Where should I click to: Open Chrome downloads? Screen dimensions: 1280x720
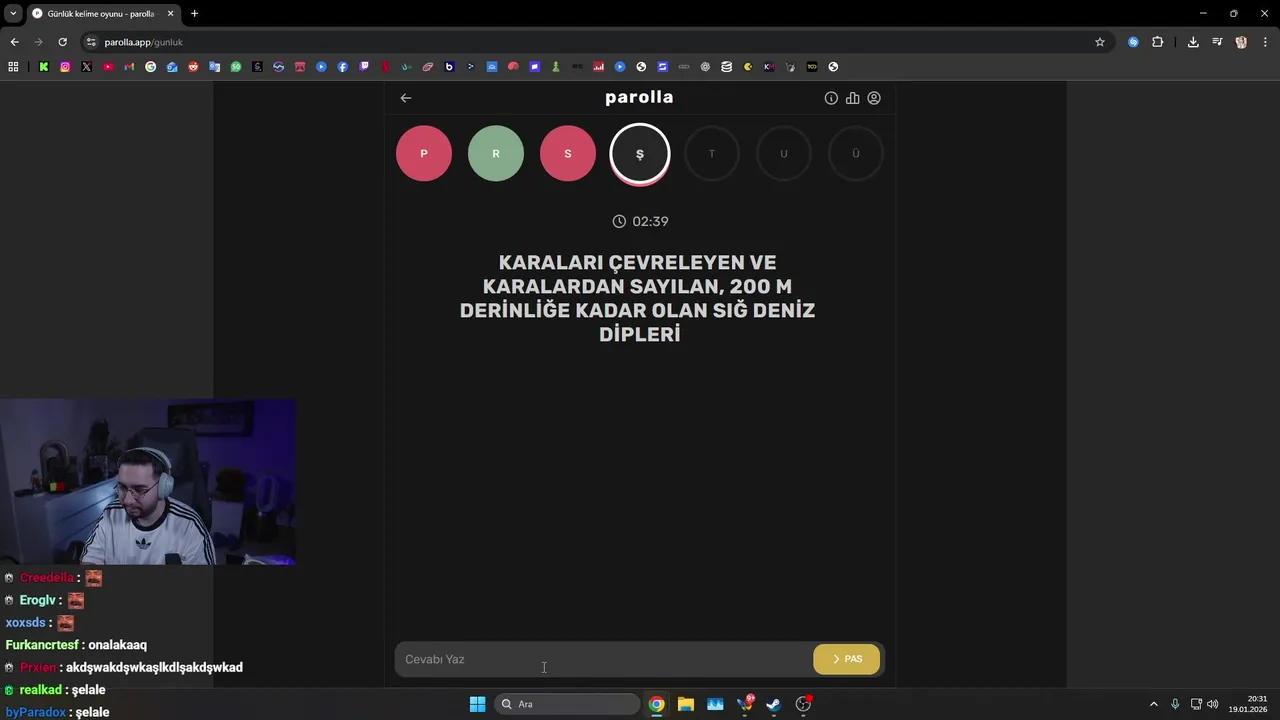click(x=1193, y=42)
